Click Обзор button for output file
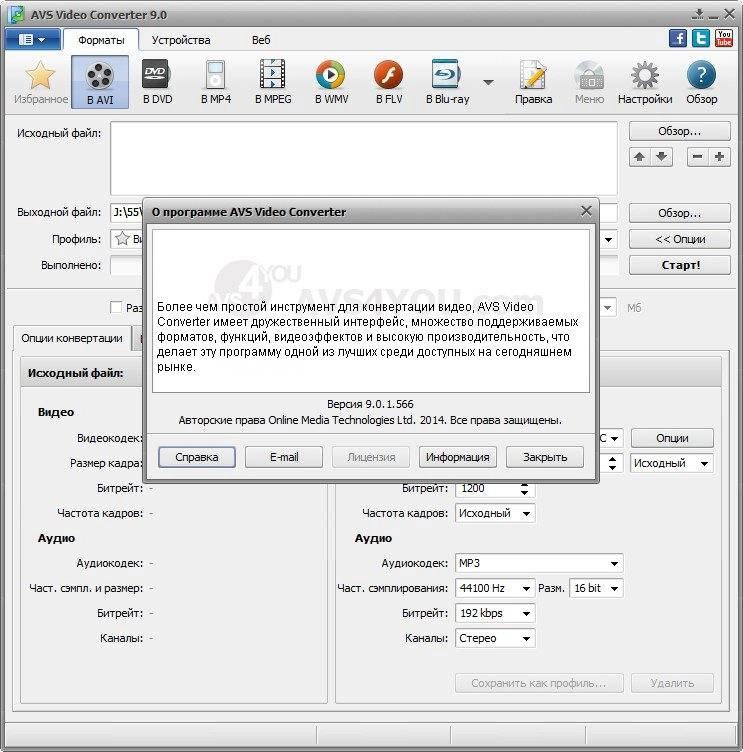This screenshot has height=752, width=743. (x=680, y=213)
